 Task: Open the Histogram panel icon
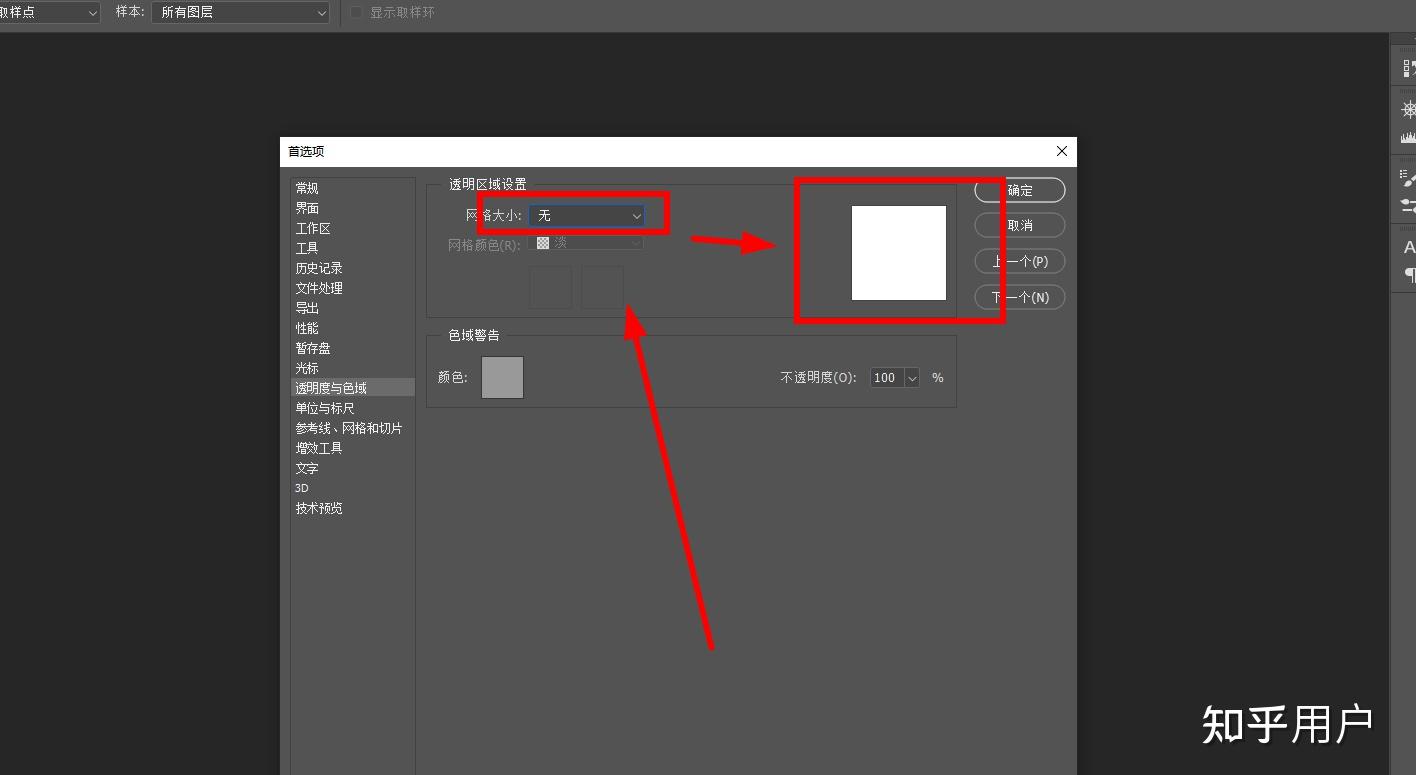[x=1409, y=137]
